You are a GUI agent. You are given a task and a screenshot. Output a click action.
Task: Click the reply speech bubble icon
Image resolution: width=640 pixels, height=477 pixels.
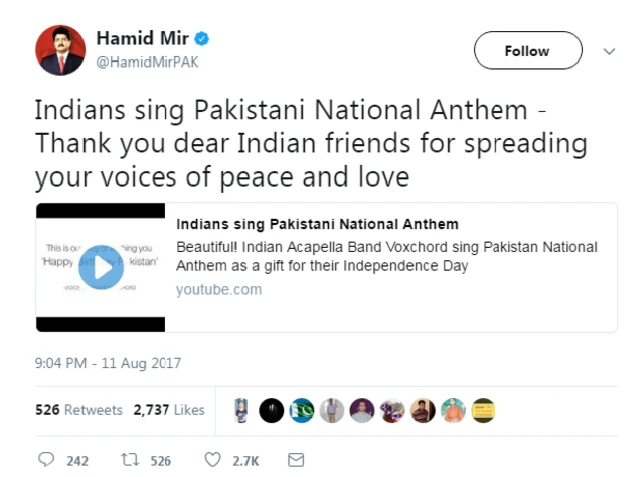click(x=46, y=460)
